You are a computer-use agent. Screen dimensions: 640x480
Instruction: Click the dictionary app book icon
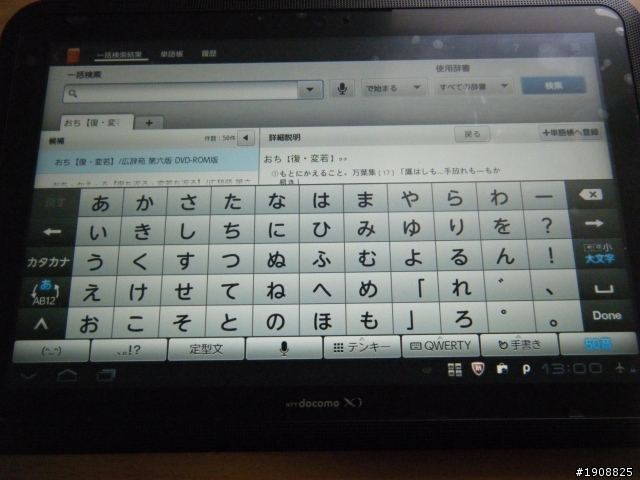[x=73, y=55]
